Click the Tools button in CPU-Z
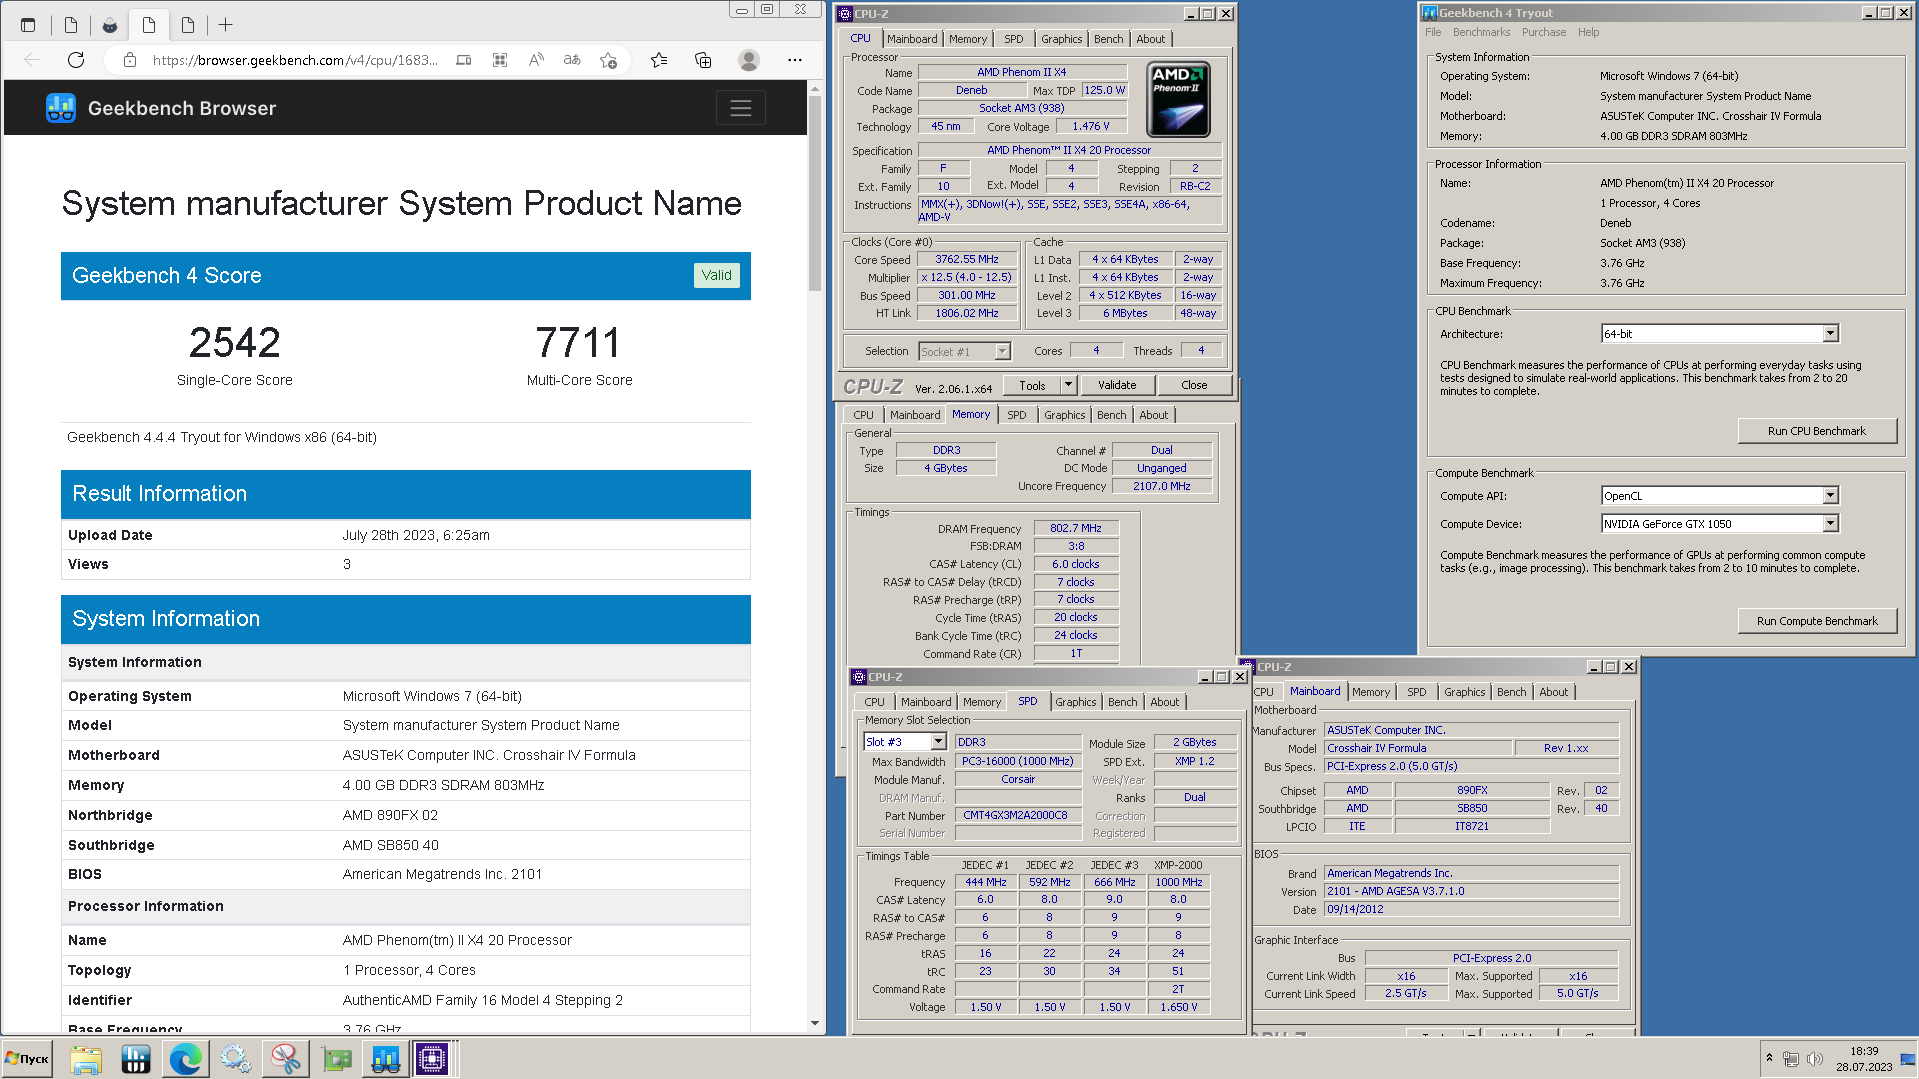Screen dimensions: 1919x1079 1032,385
